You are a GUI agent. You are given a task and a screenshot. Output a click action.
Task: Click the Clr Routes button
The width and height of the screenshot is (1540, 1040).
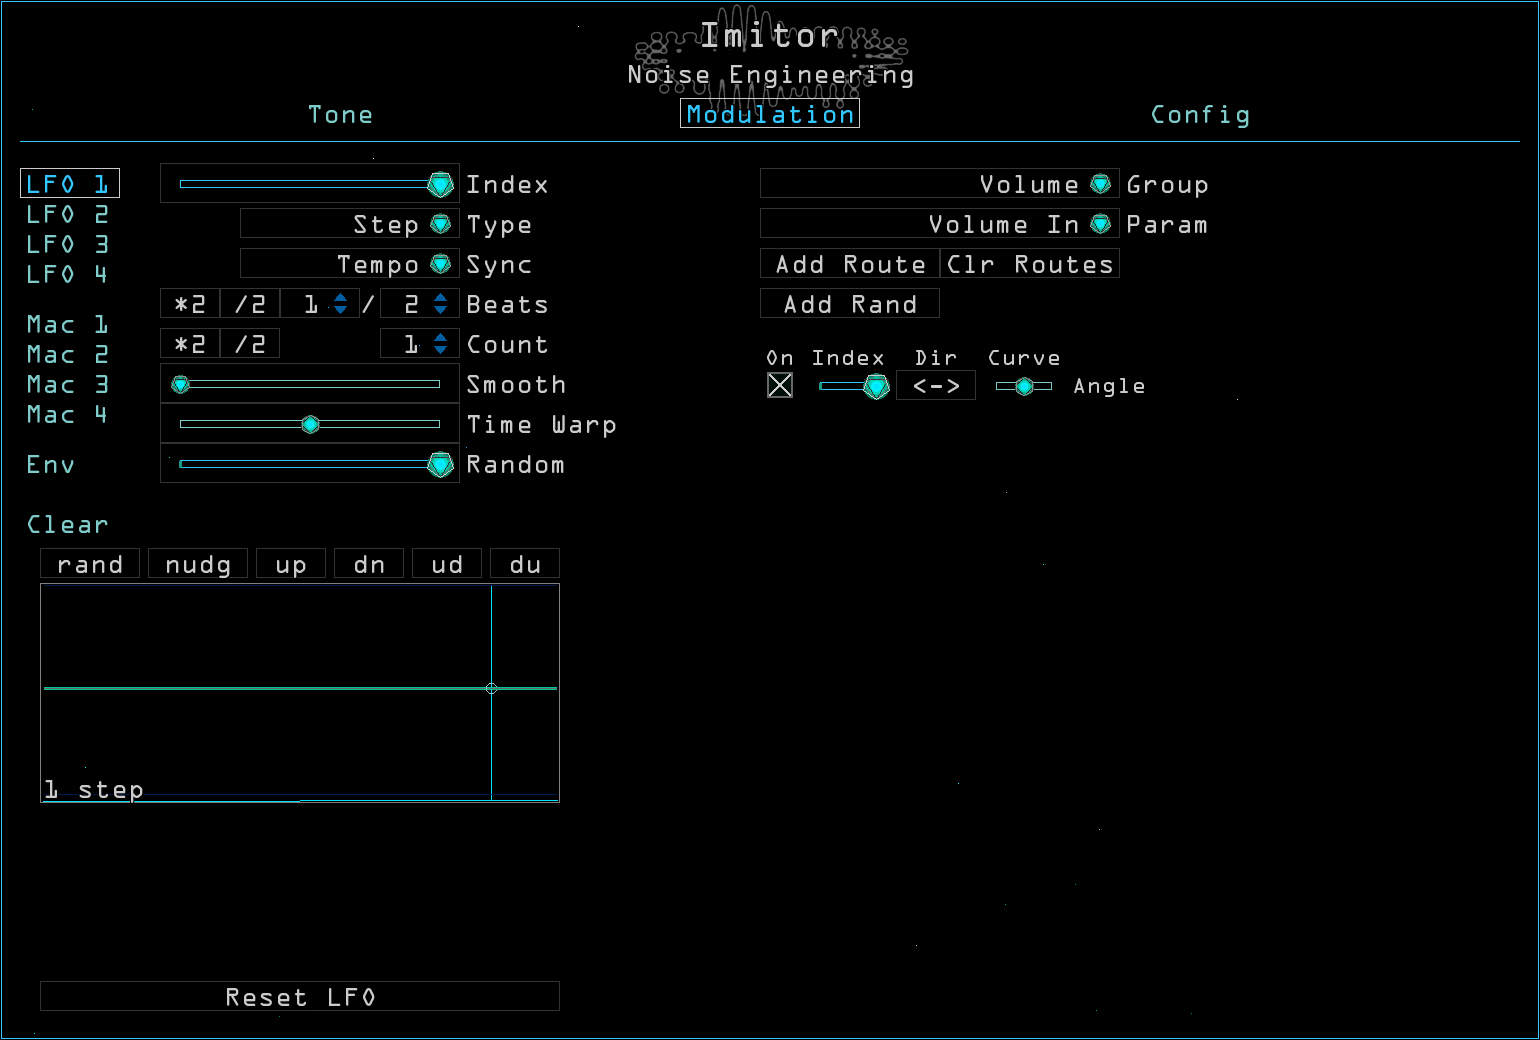click(x=1030, y=263)
